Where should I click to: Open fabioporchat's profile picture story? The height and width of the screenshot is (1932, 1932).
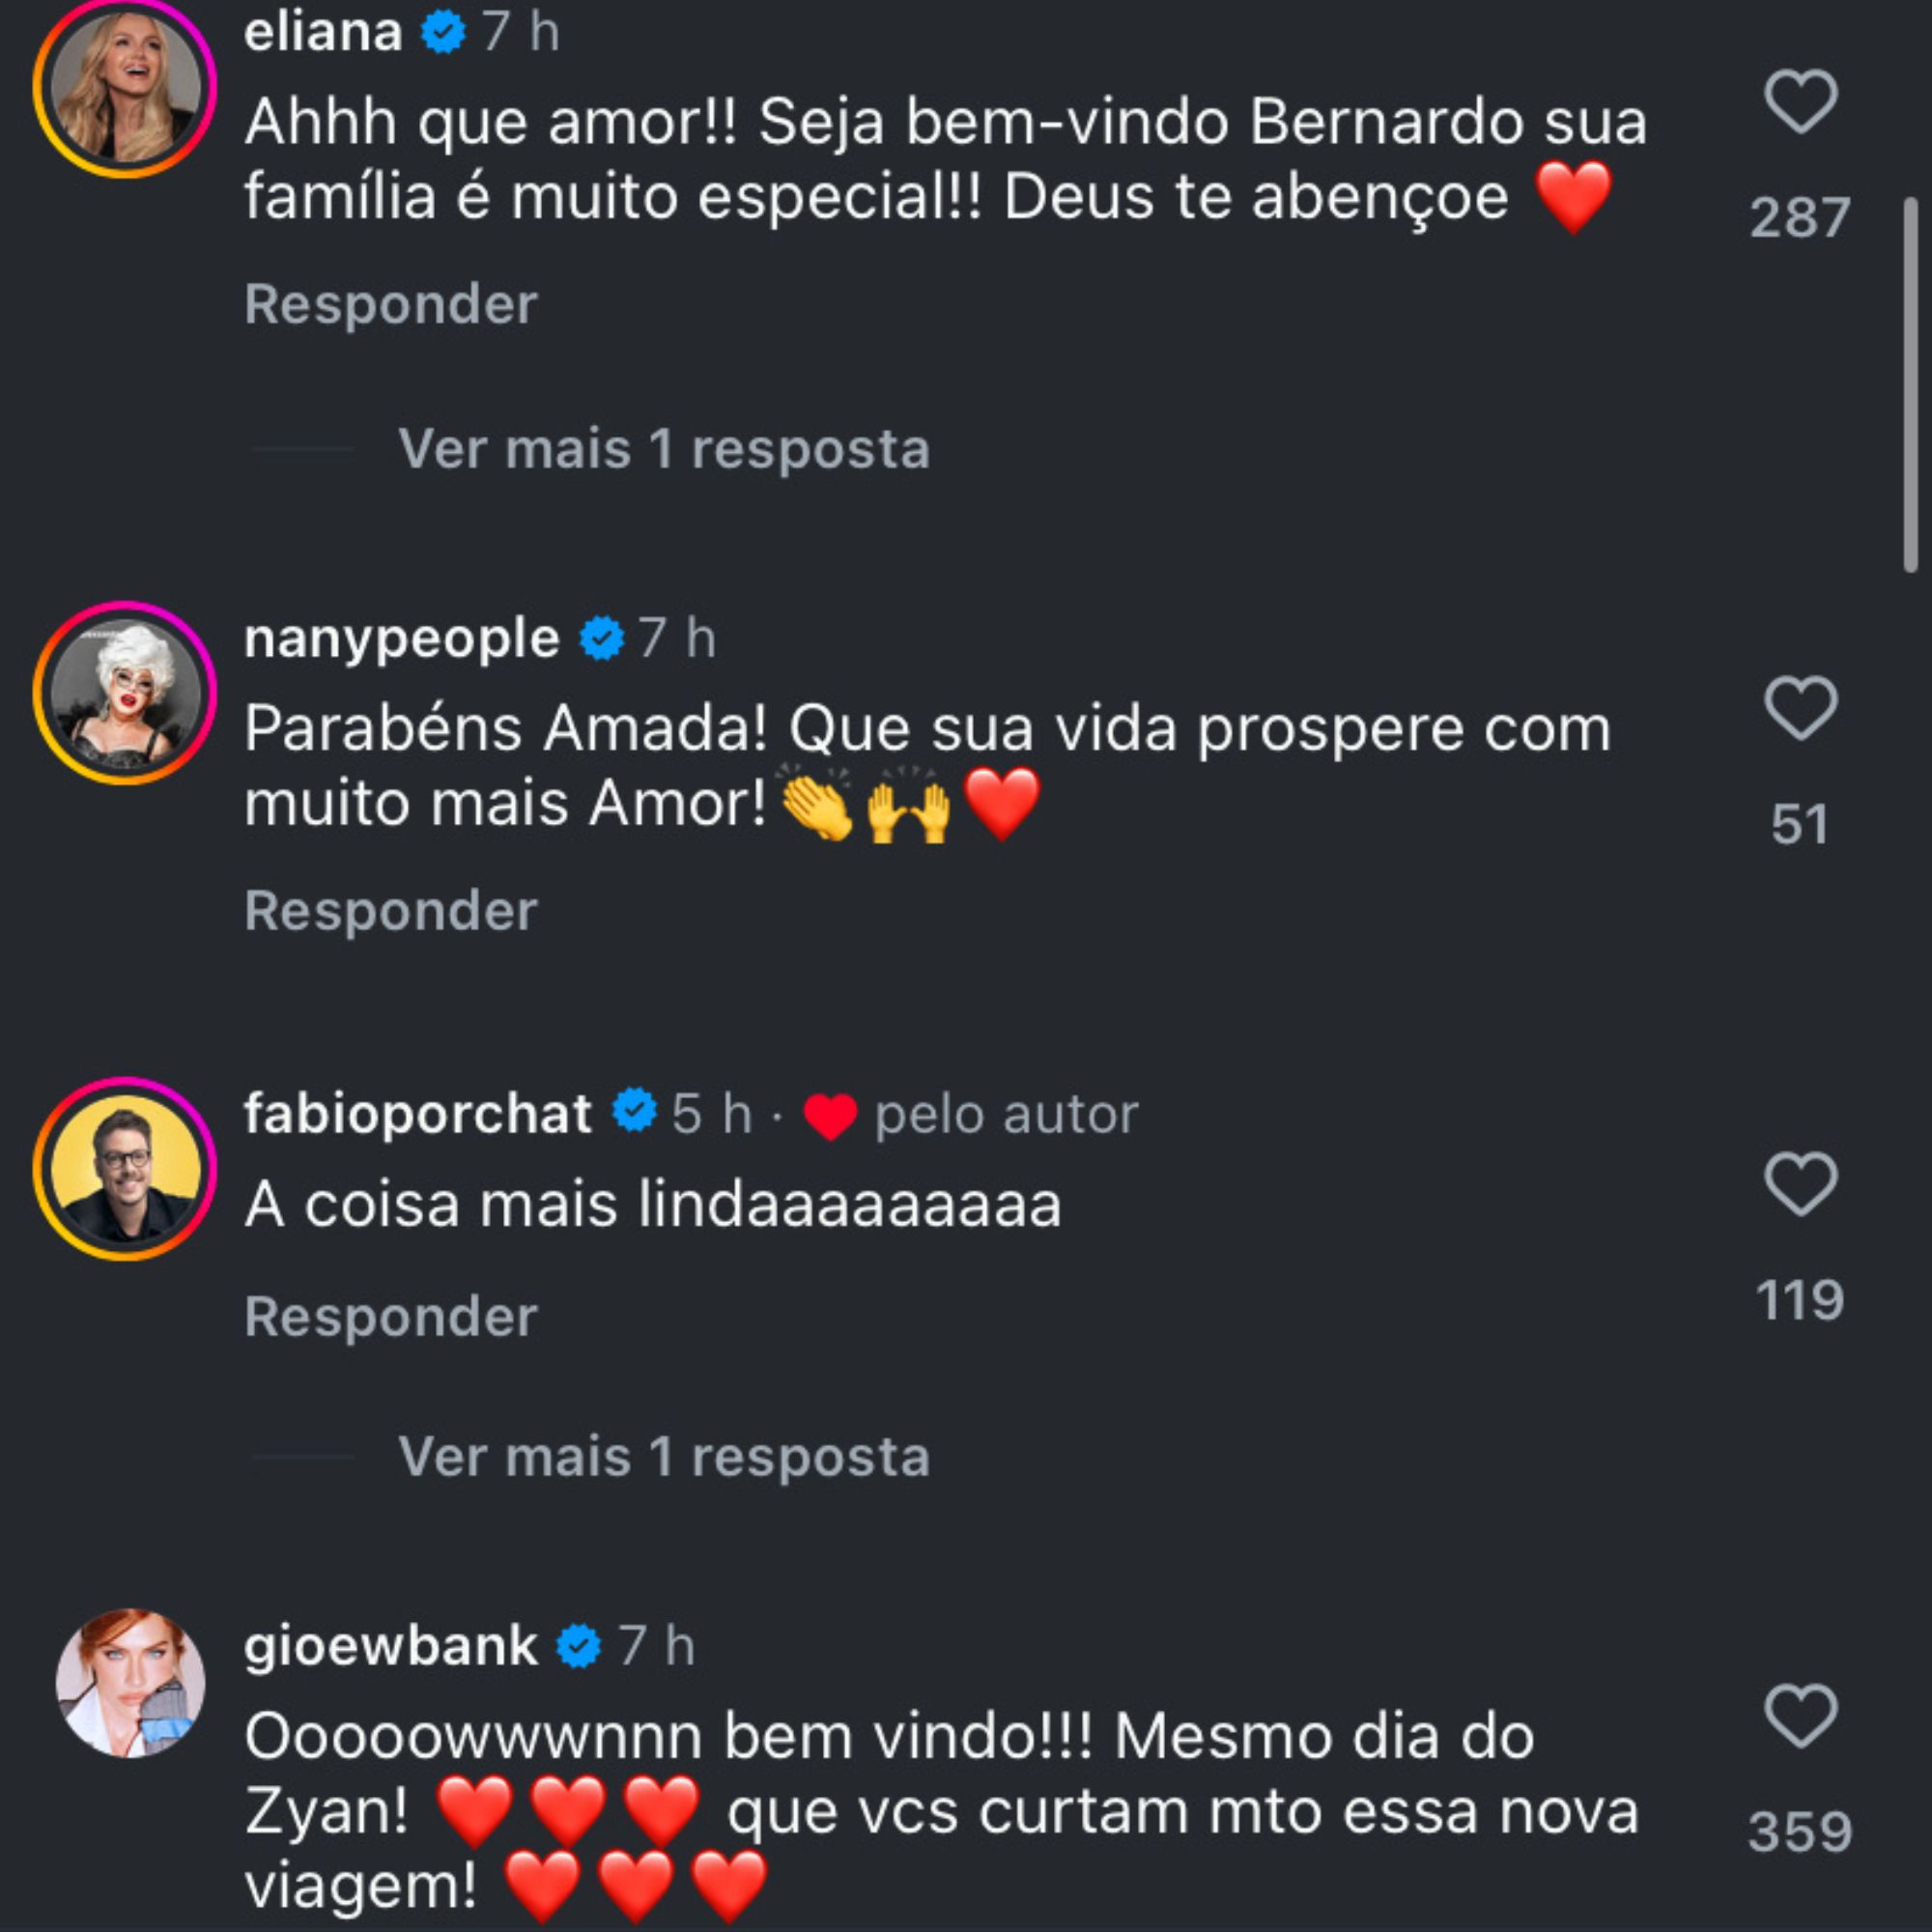pyautogui.click(x=125, y=1169)
